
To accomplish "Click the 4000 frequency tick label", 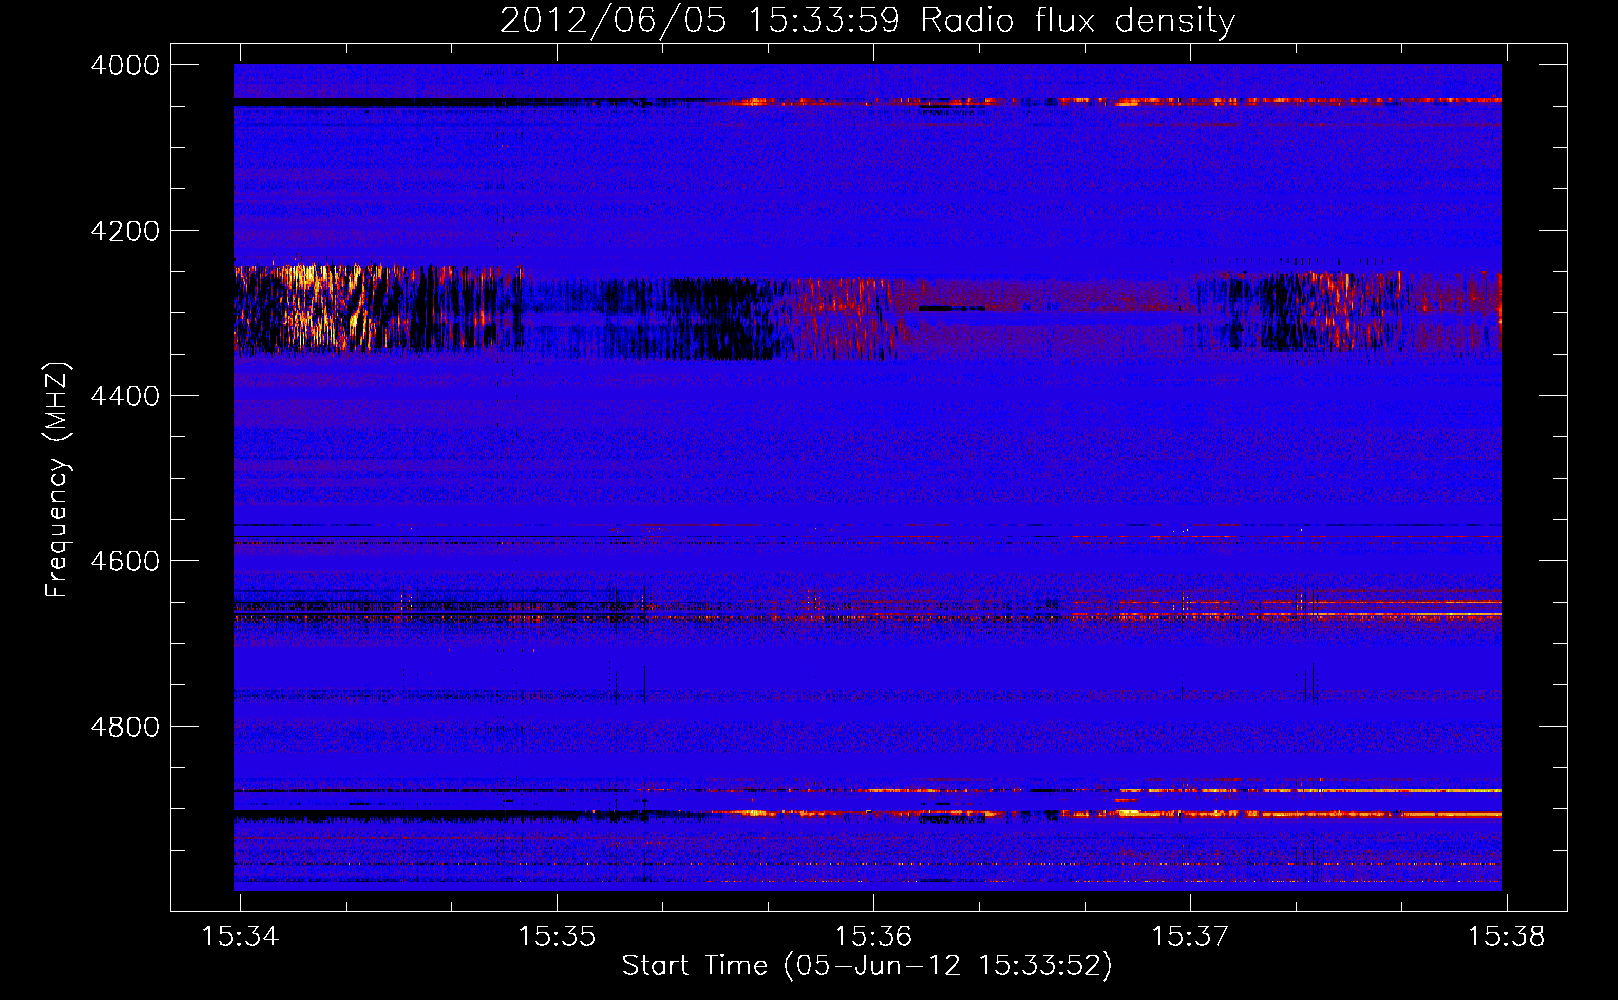I will coord(125,65).
